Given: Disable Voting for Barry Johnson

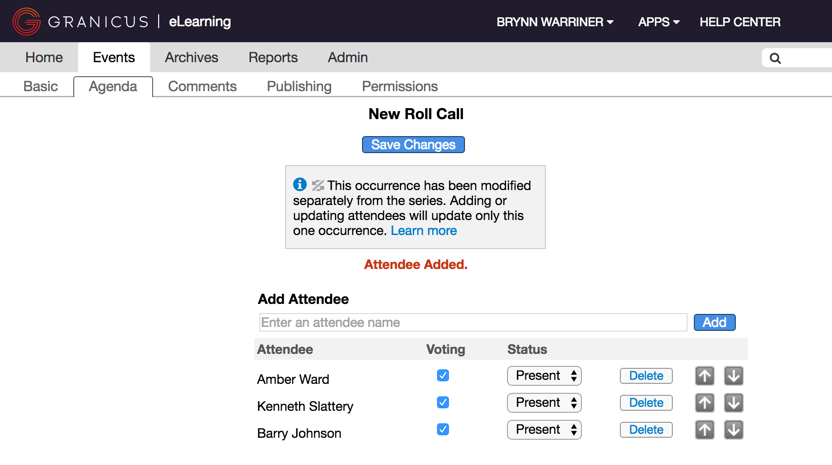Looking at the screenshot, I should 443,430.
